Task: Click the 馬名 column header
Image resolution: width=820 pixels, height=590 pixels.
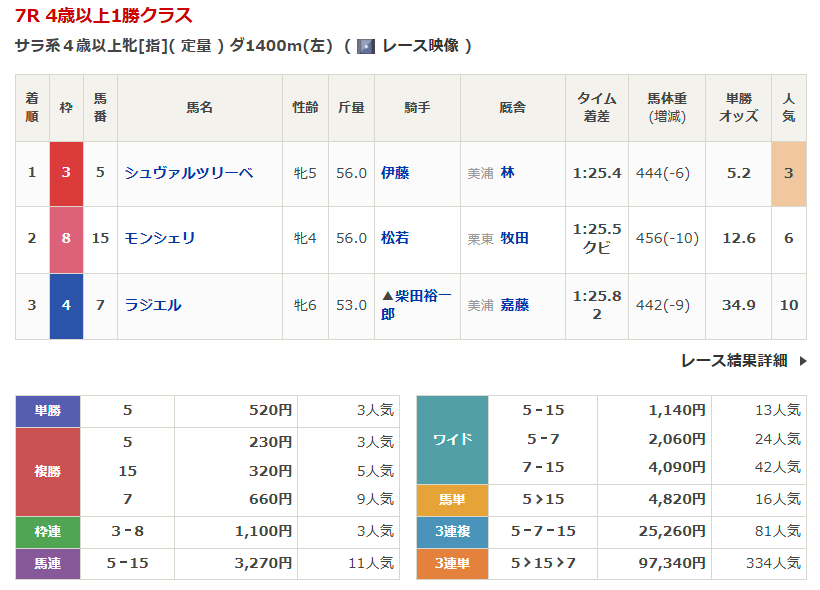Action: coord(199,107)
